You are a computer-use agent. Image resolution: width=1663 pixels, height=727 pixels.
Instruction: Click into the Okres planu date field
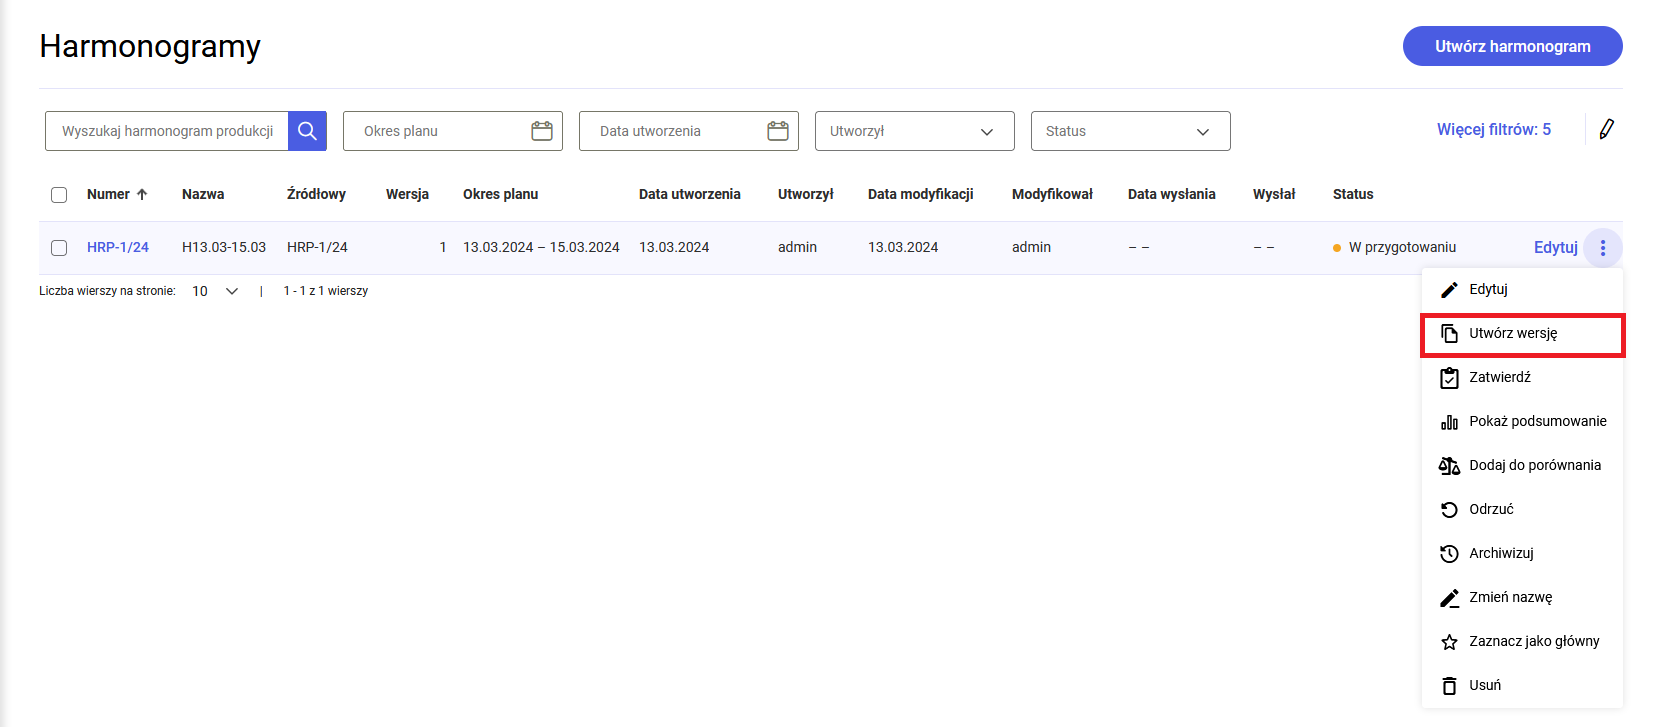[453, 131]
